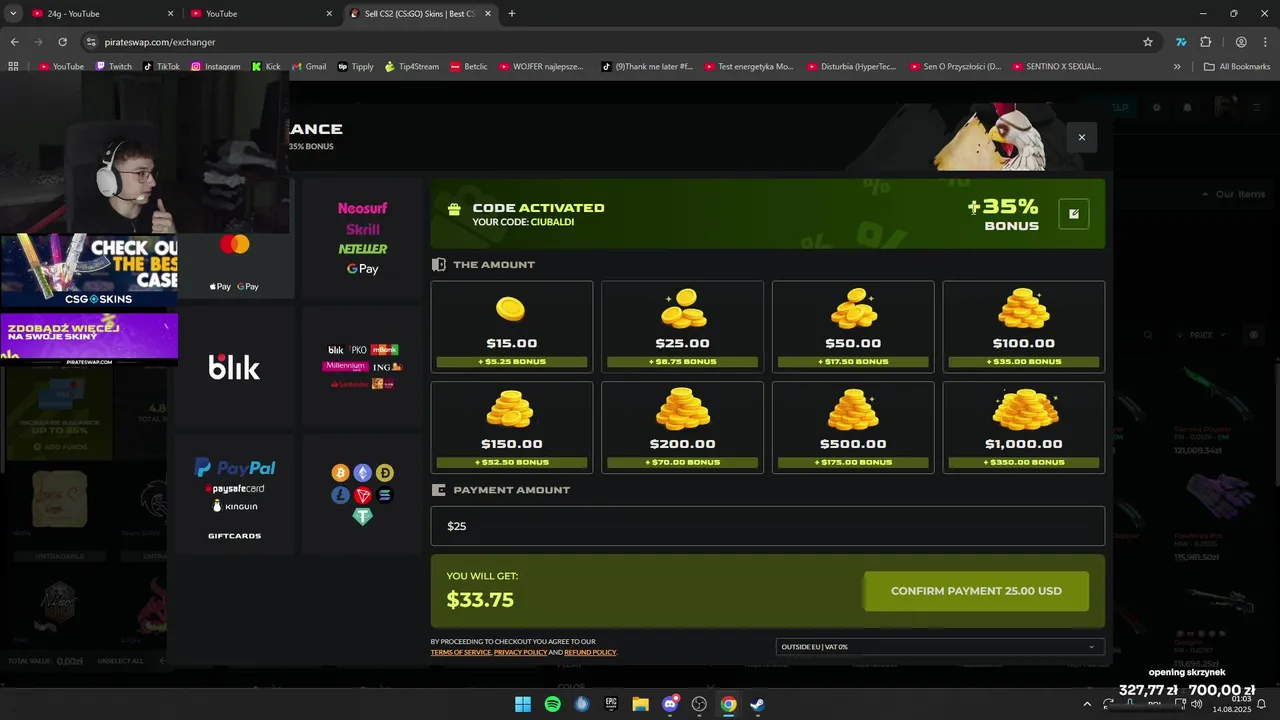Open the tab search dropdown

click(12, 14)
